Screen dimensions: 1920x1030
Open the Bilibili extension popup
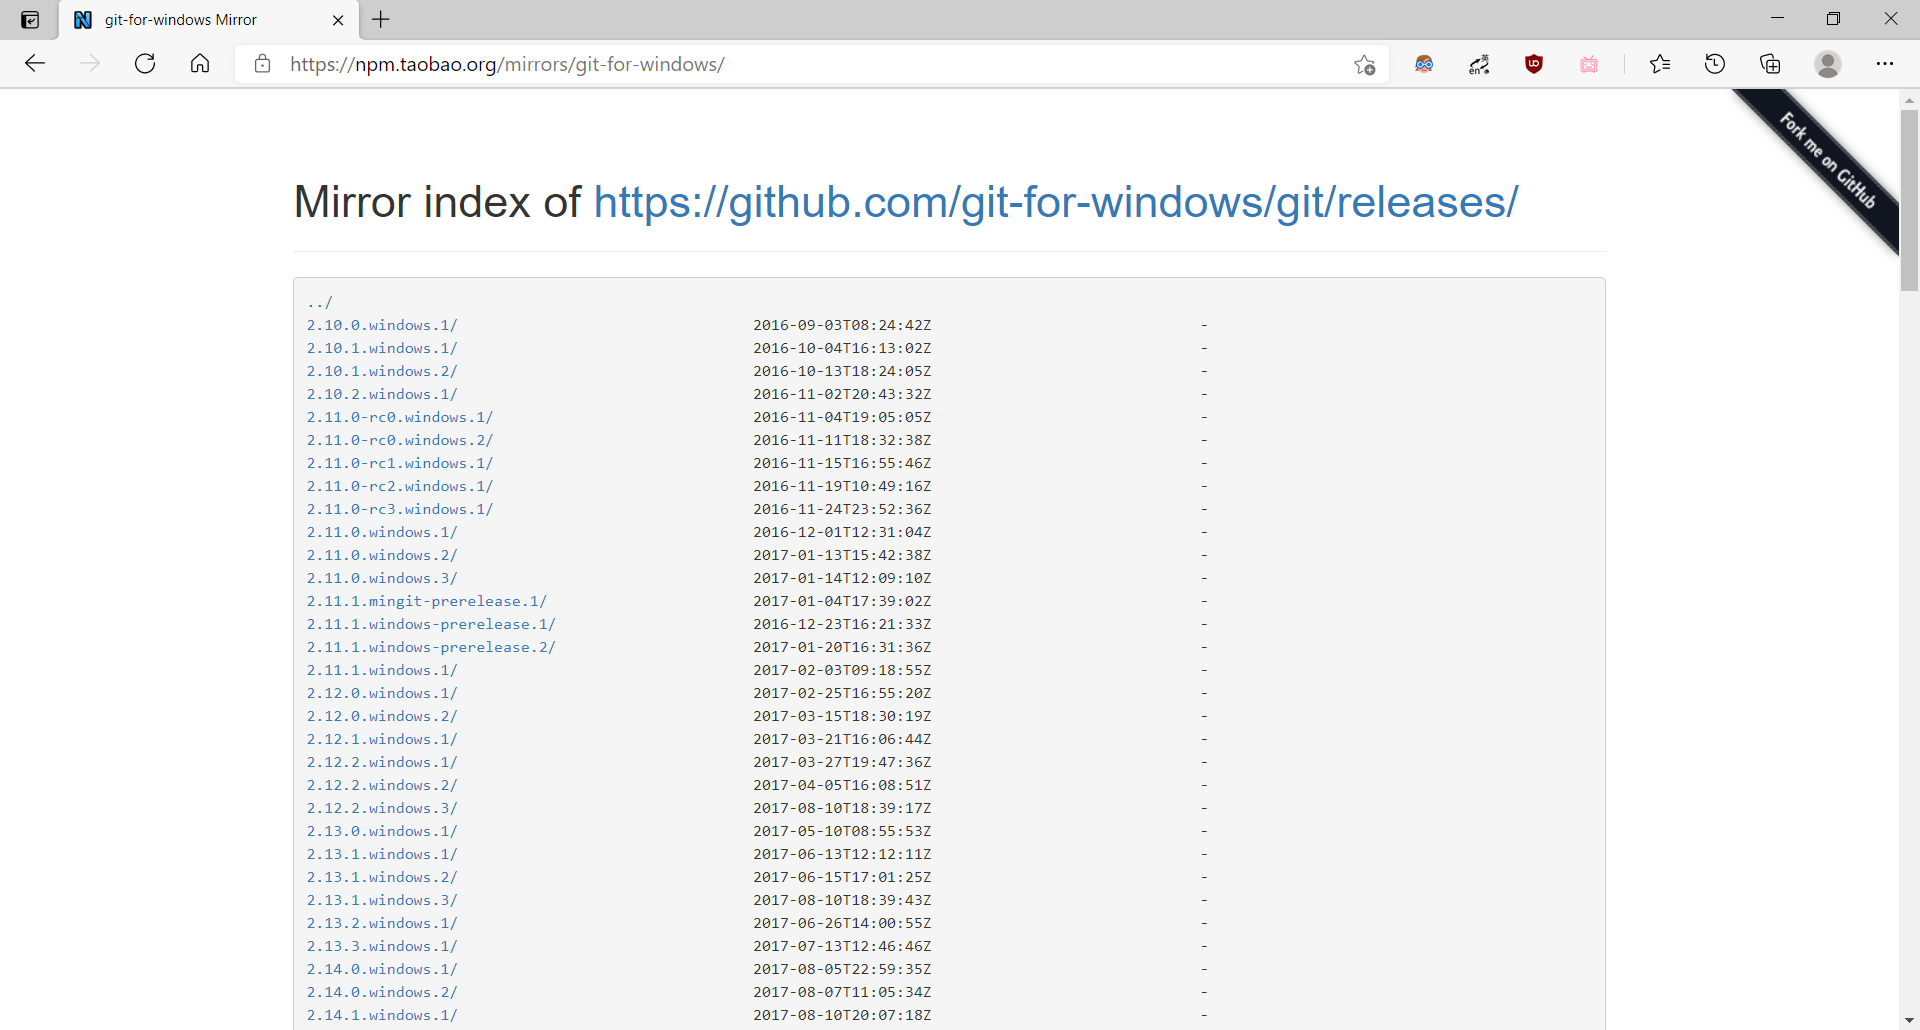coord(1589,64)
